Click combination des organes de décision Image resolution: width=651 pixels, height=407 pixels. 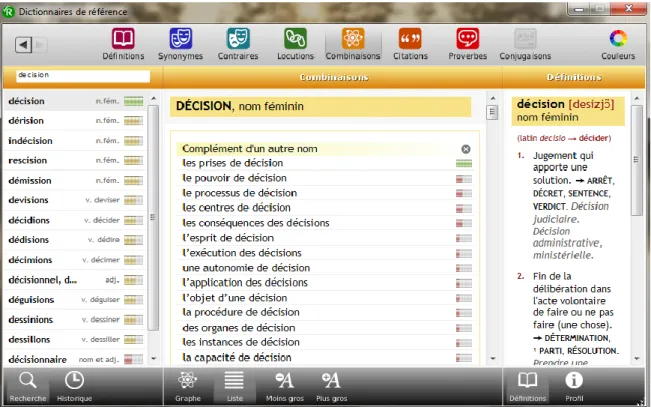tap(239, 328)
